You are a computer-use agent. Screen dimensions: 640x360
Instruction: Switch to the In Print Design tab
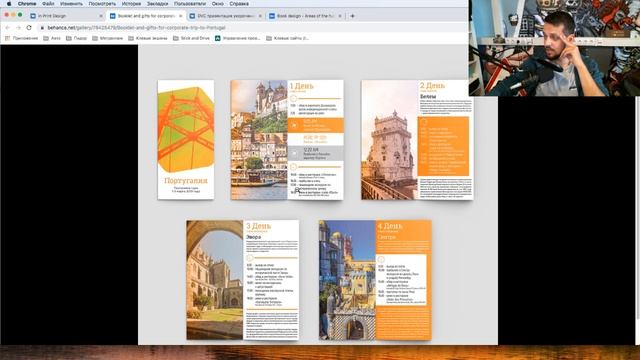coord(65,16)
